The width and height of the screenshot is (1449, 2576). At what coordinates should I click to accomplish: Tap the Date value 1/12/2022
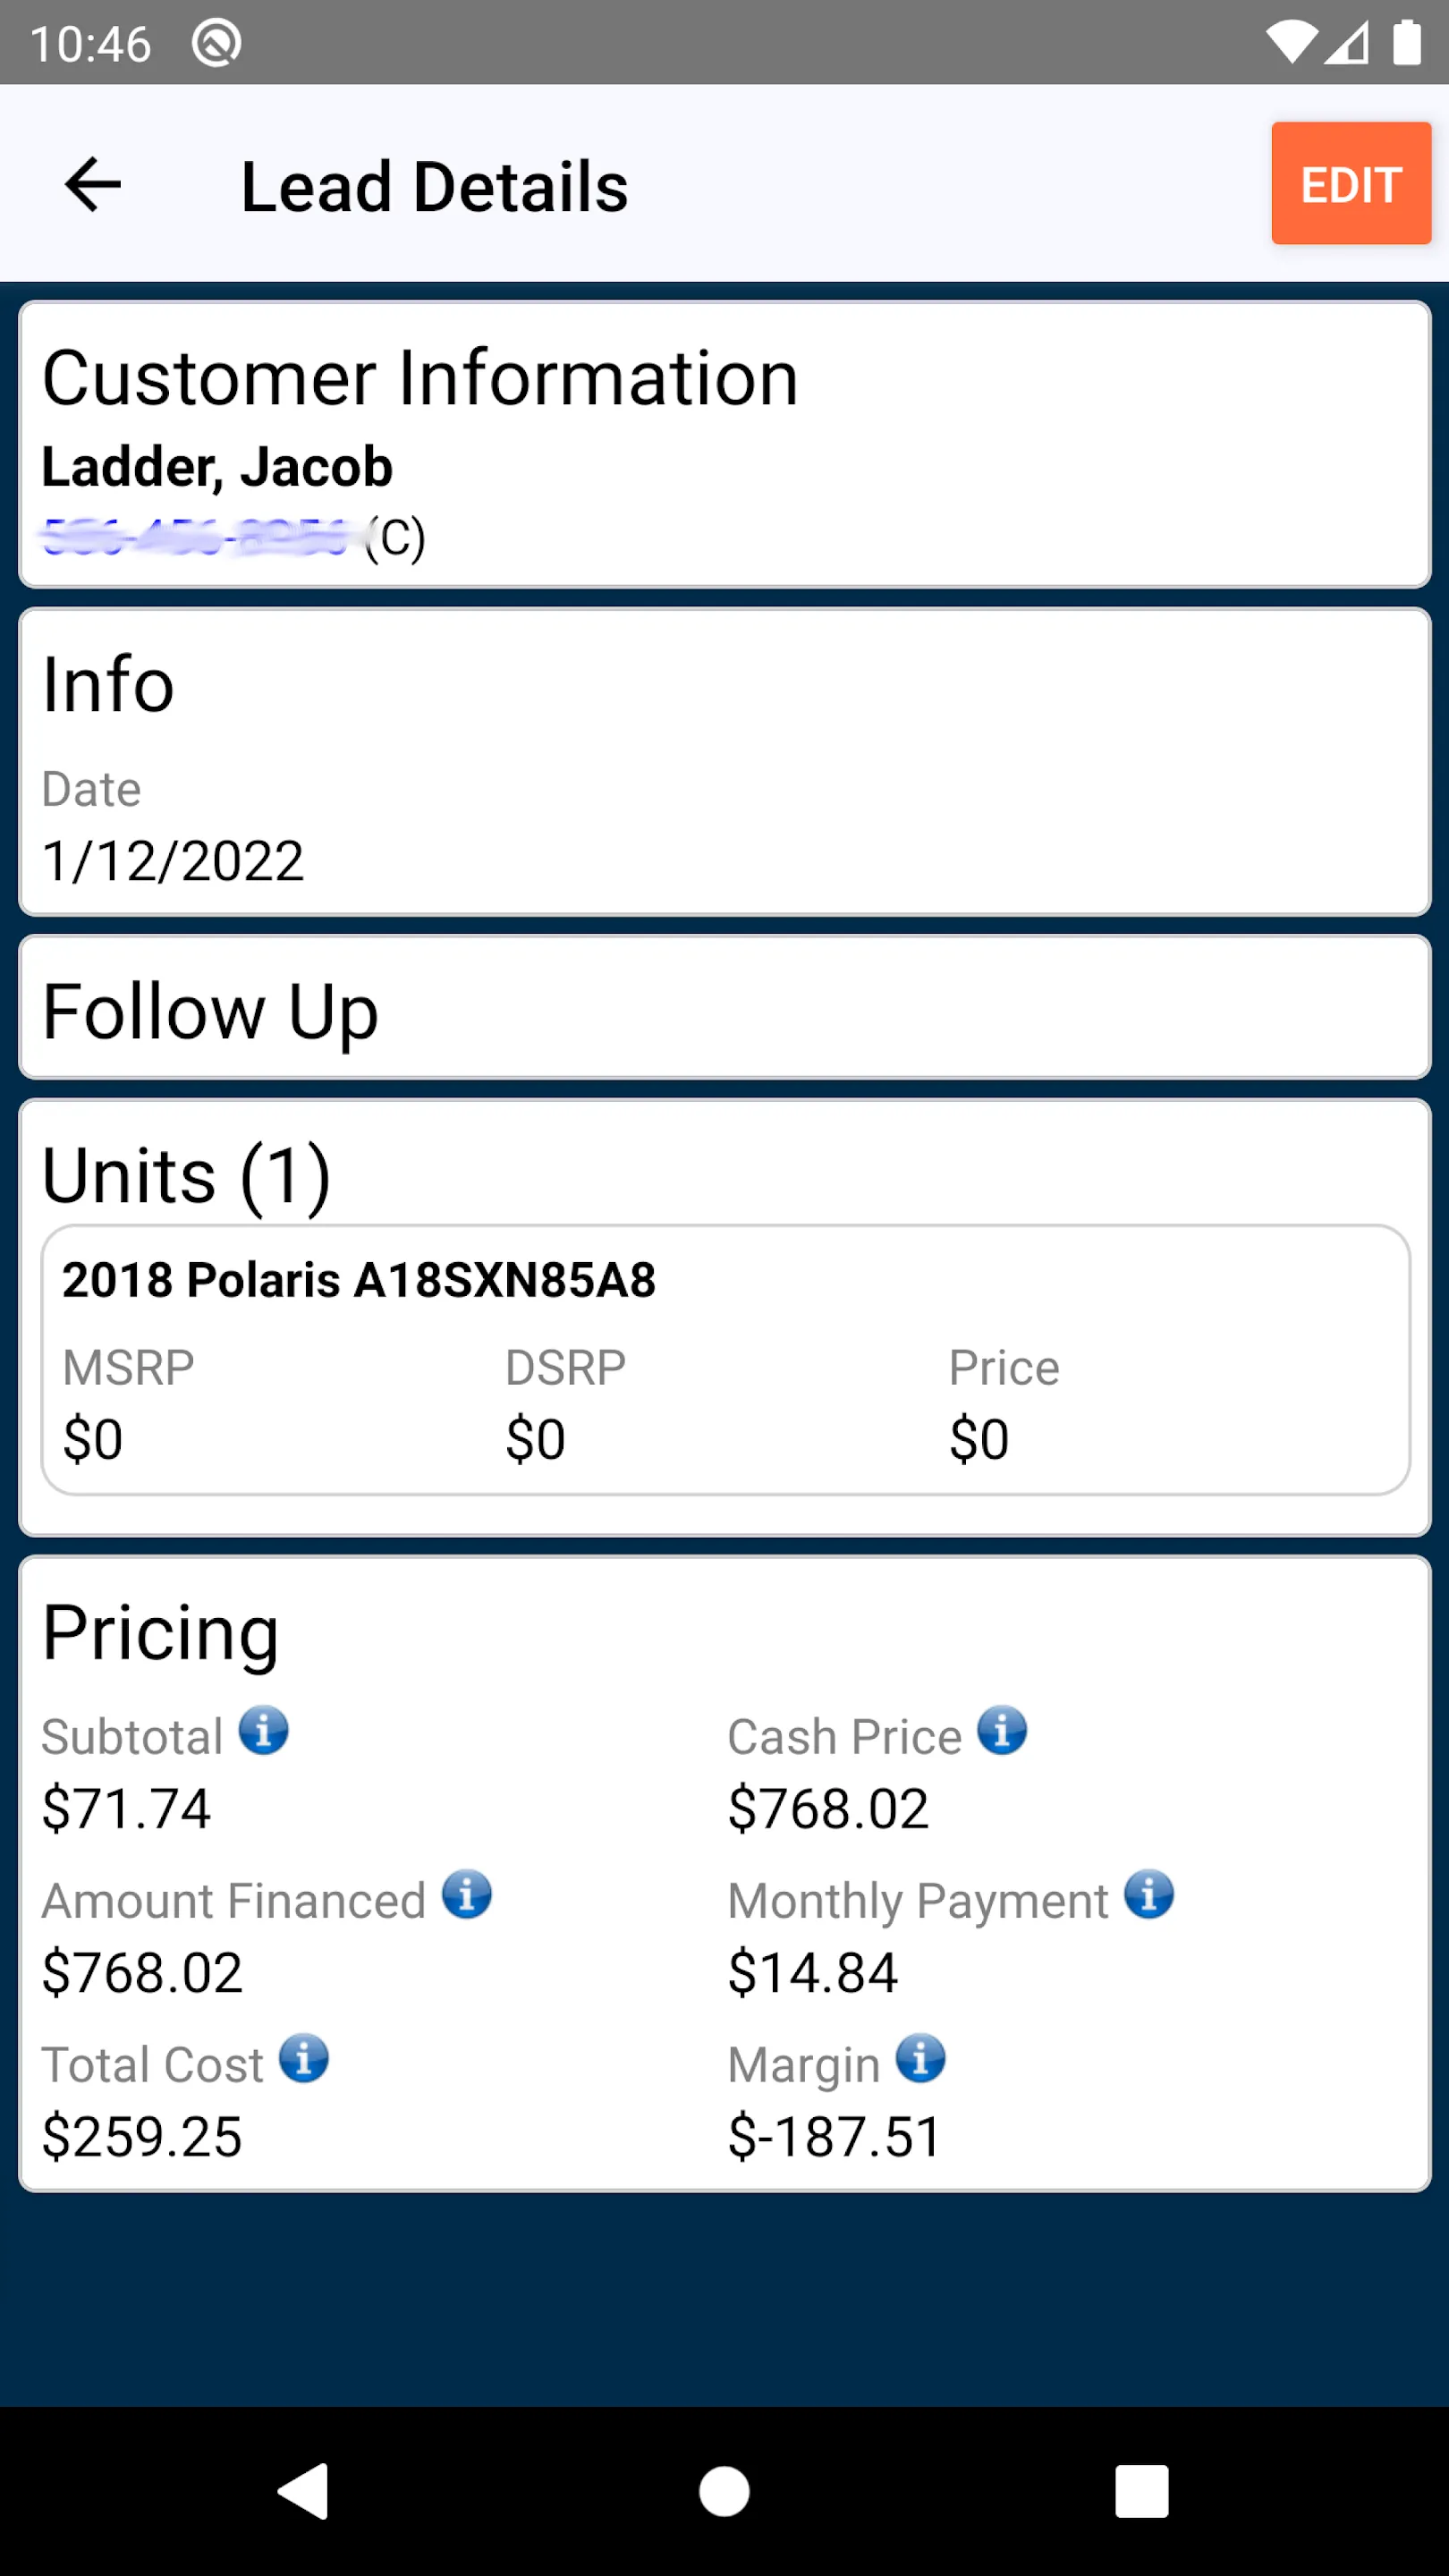coord(173,861)
